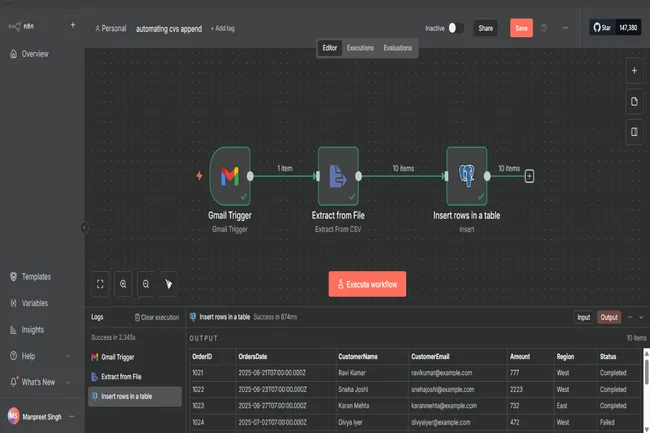Click the Save button
650x433 pixels.
click(x=521, y=28)
